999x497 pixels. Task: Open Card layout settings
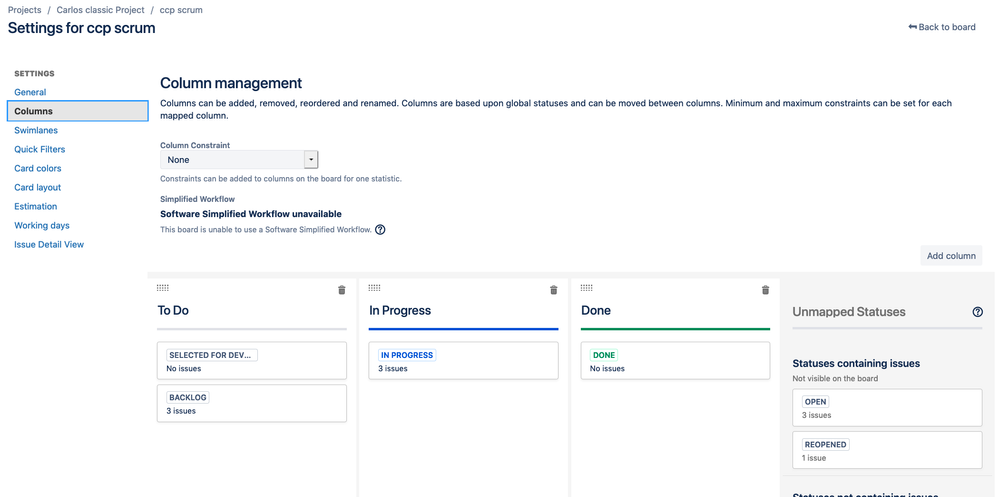[38, 187]
